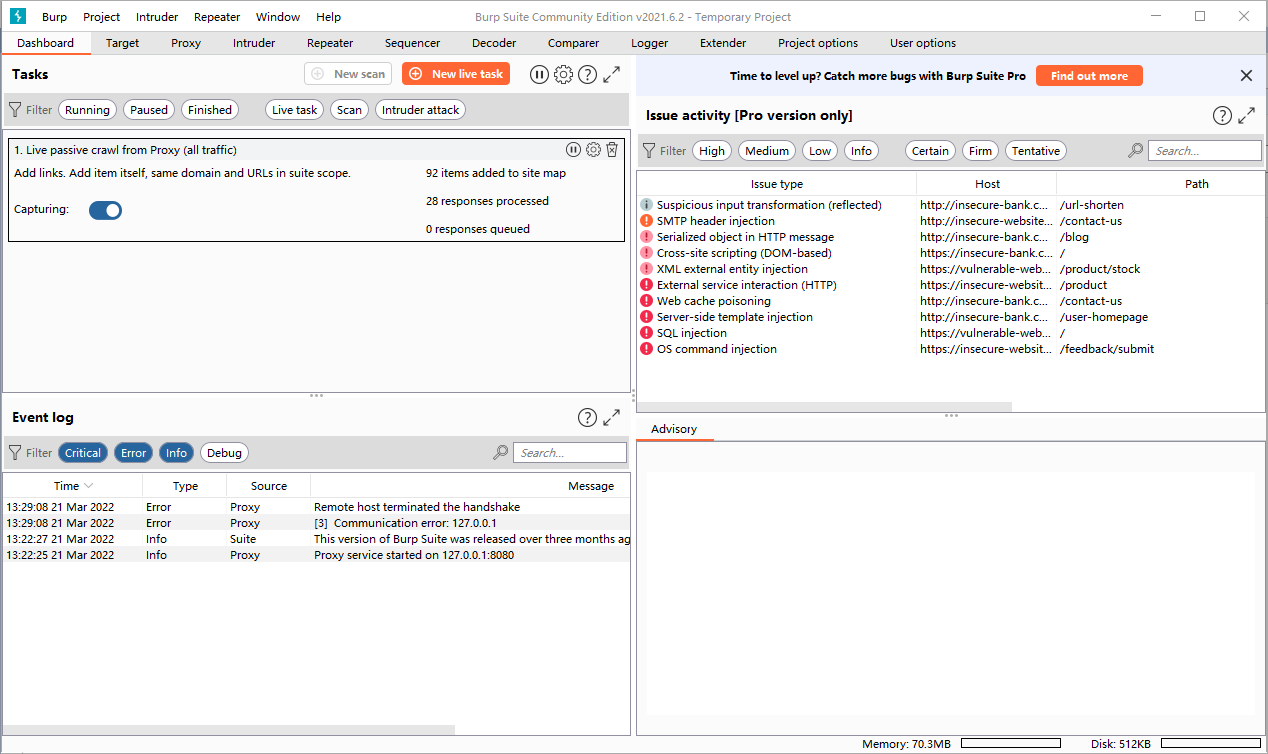The height and width of the screenshot is (754, 1268).
Task: Toggle the Critical event log filter
Action: [x=83, y=453]
